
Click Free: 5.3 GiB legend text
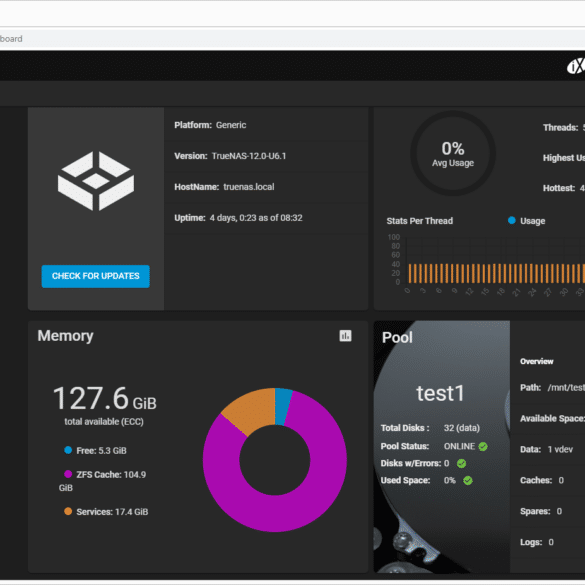[101, 451]
